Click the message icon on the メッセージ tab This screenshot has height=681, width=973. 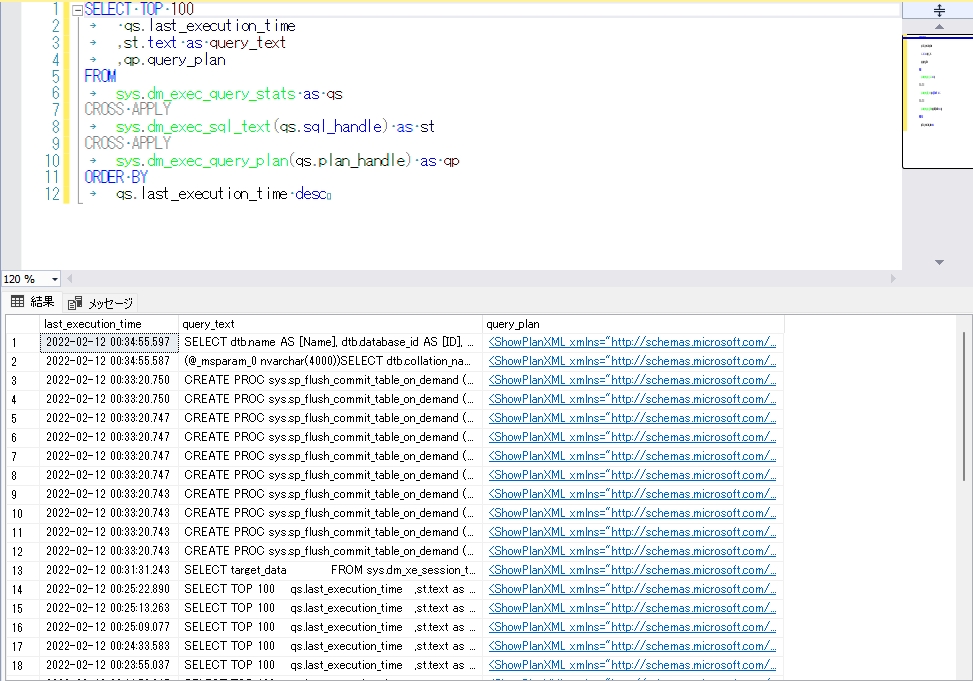coord(73,302)
